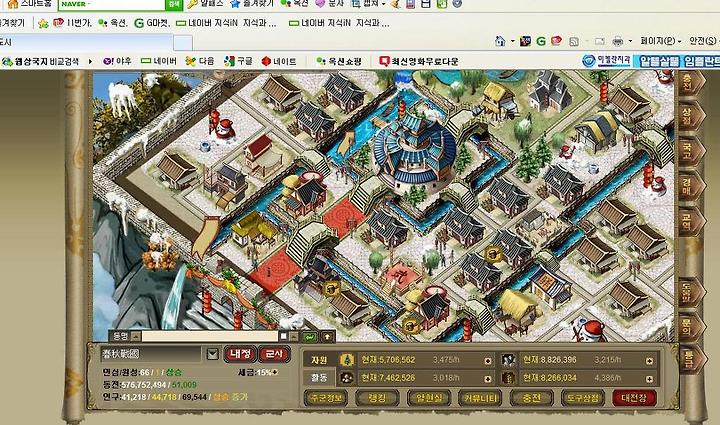
Task: Toggle the small white chat checkbox
Action: click(283, 336)
